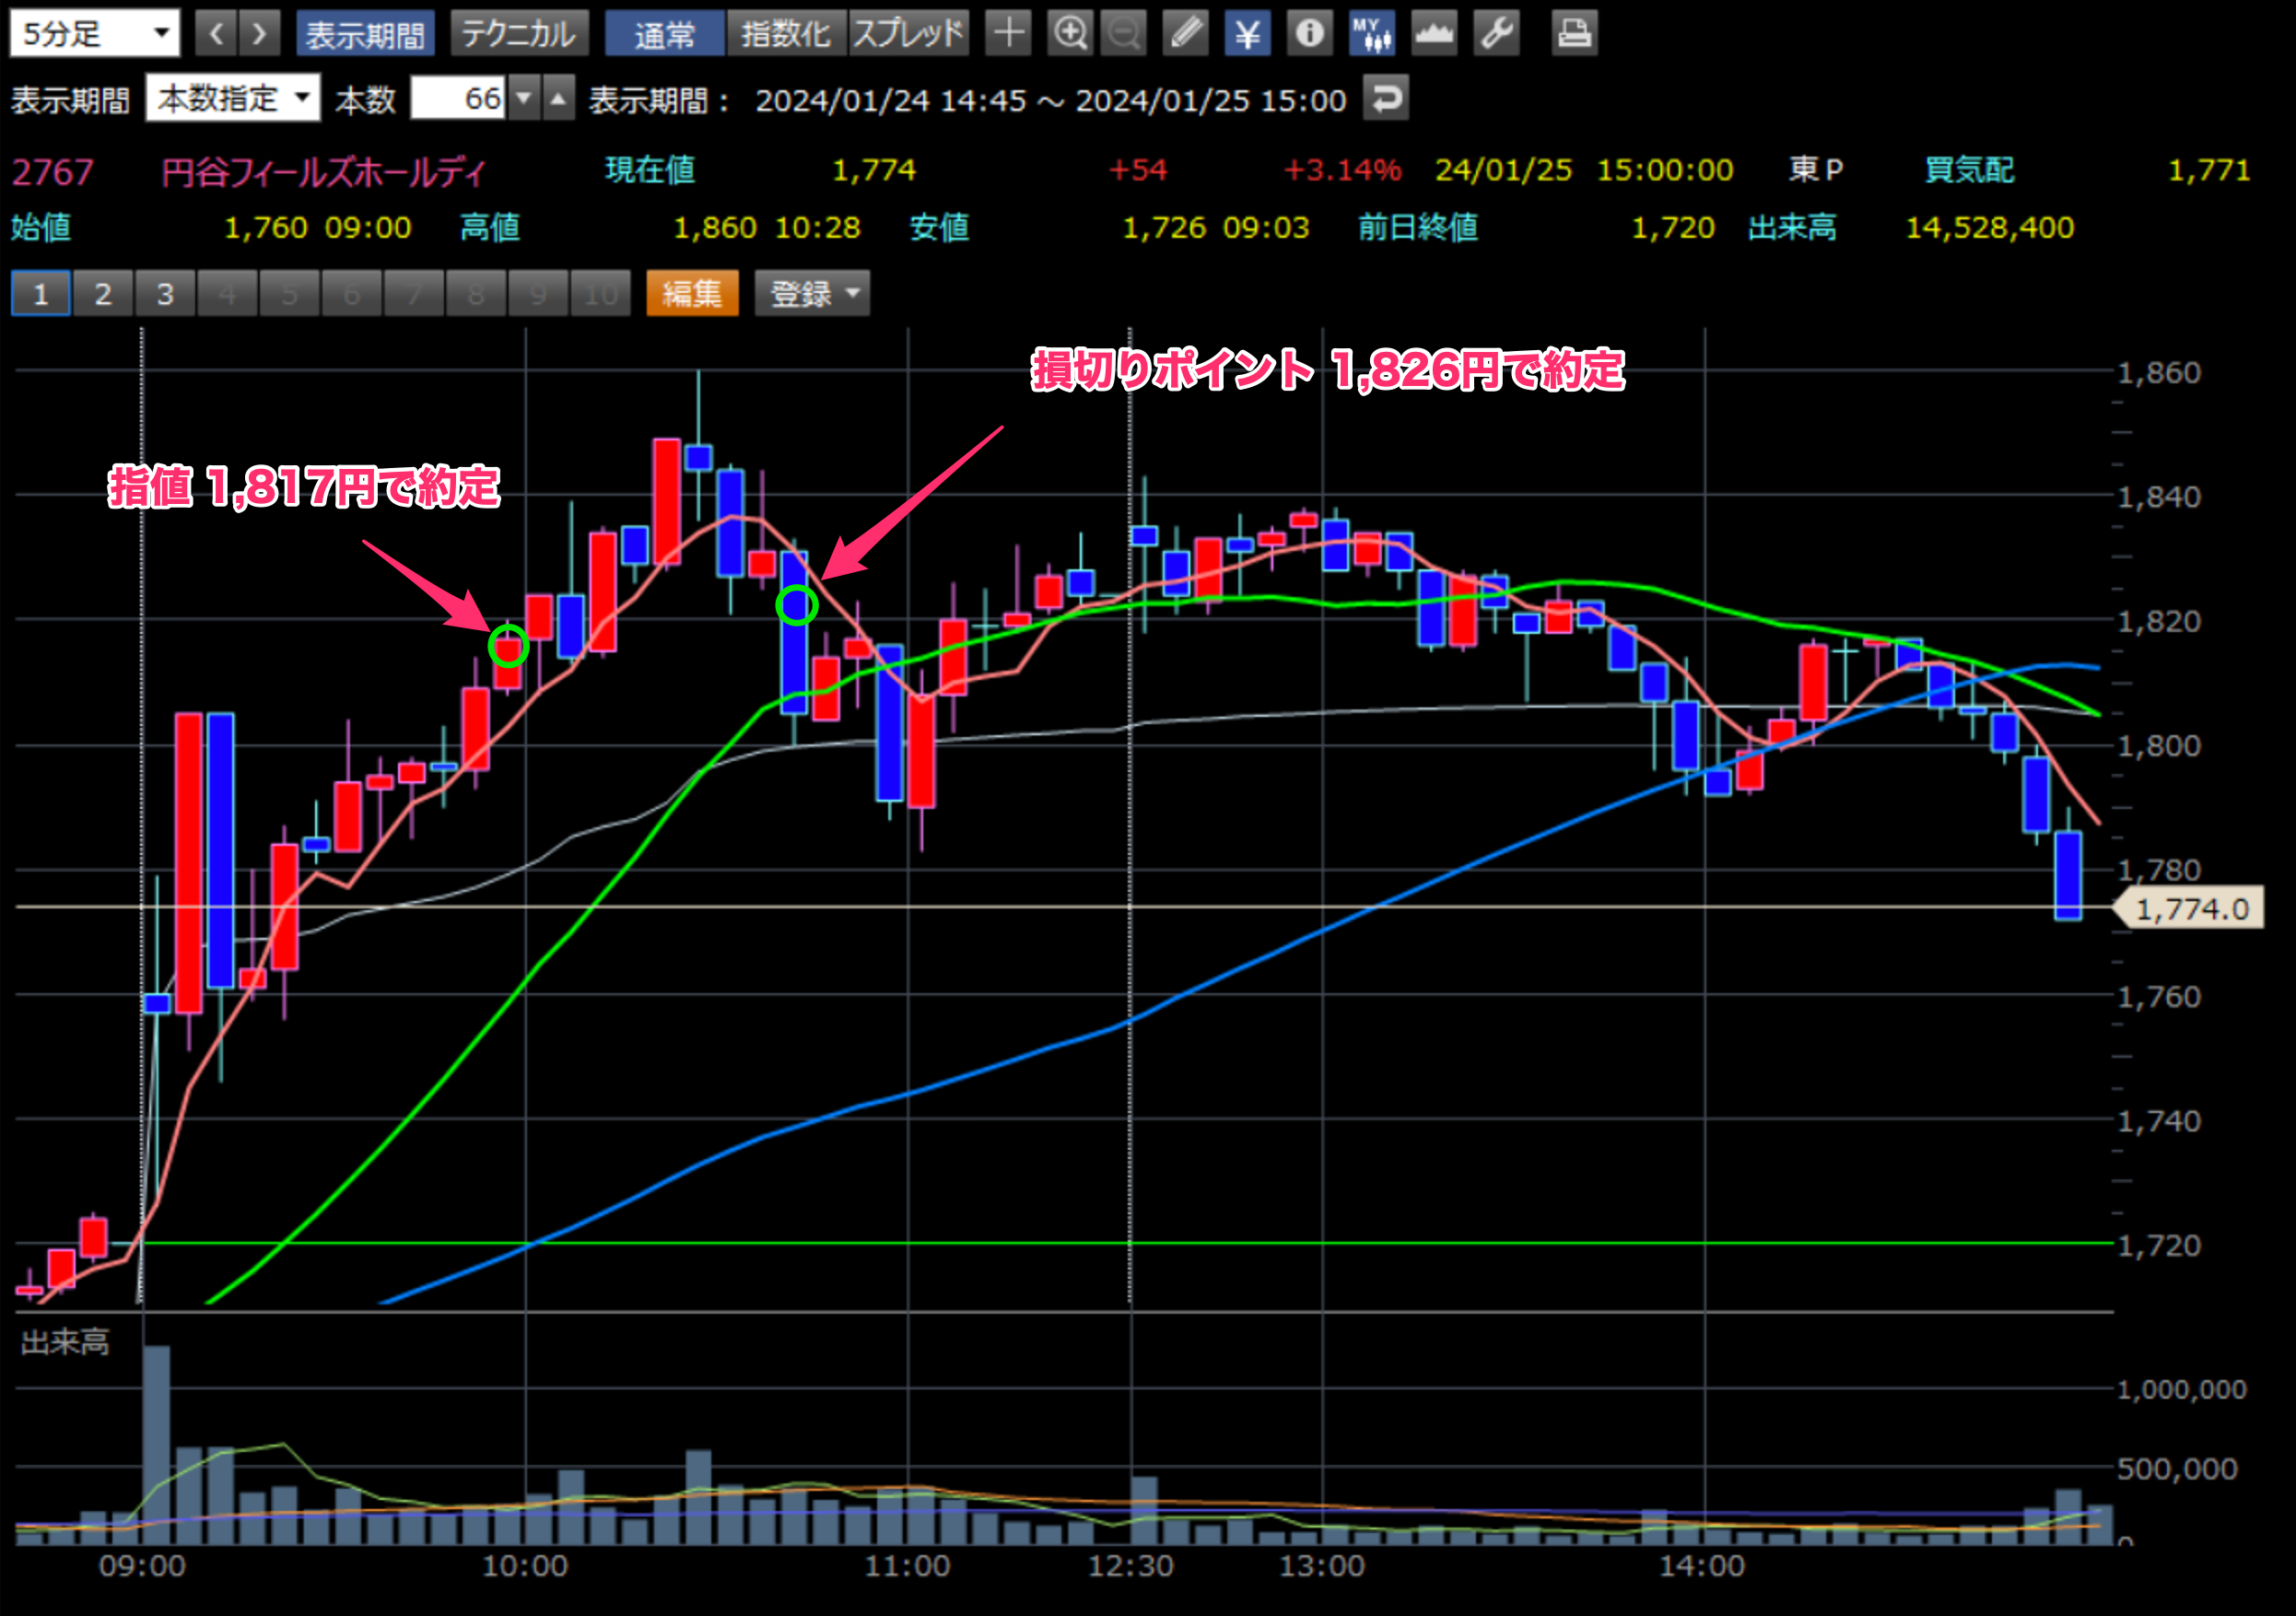Select chart preset tab 2
The height and width of the screenshot is (1616, 2296).
pos(103,294)
